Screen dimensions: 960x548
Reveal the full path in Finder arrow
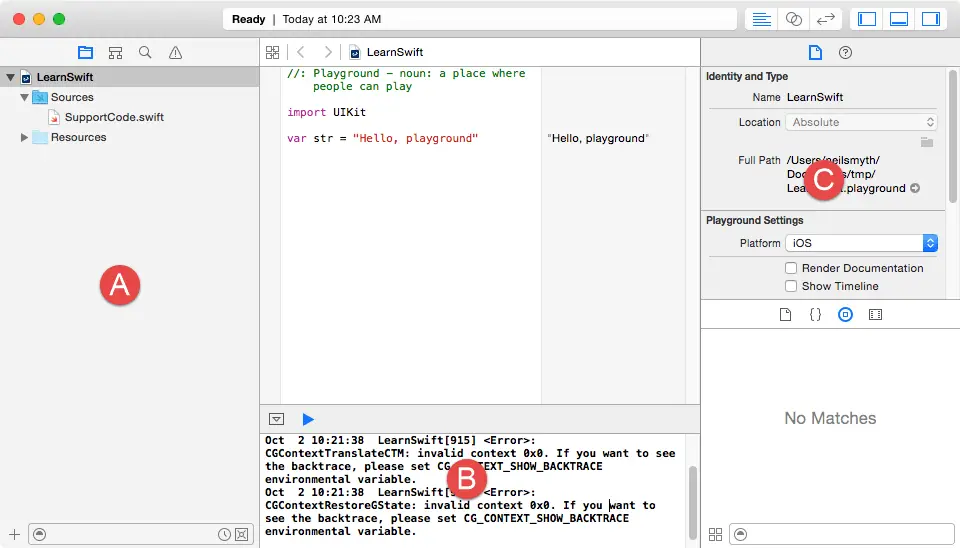pos(915,188)
